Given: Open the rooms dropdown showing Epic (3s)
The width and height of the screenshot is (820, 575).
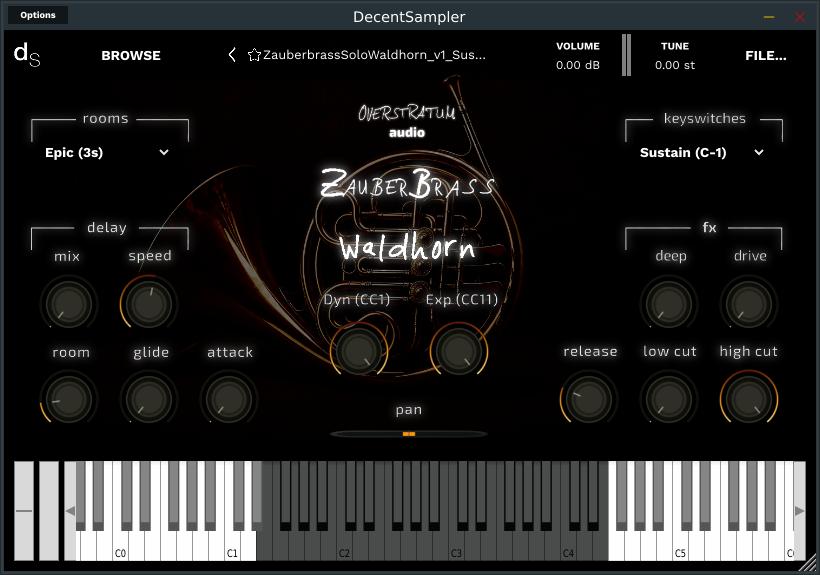Looking at the screenshot, I should point(107,153).
